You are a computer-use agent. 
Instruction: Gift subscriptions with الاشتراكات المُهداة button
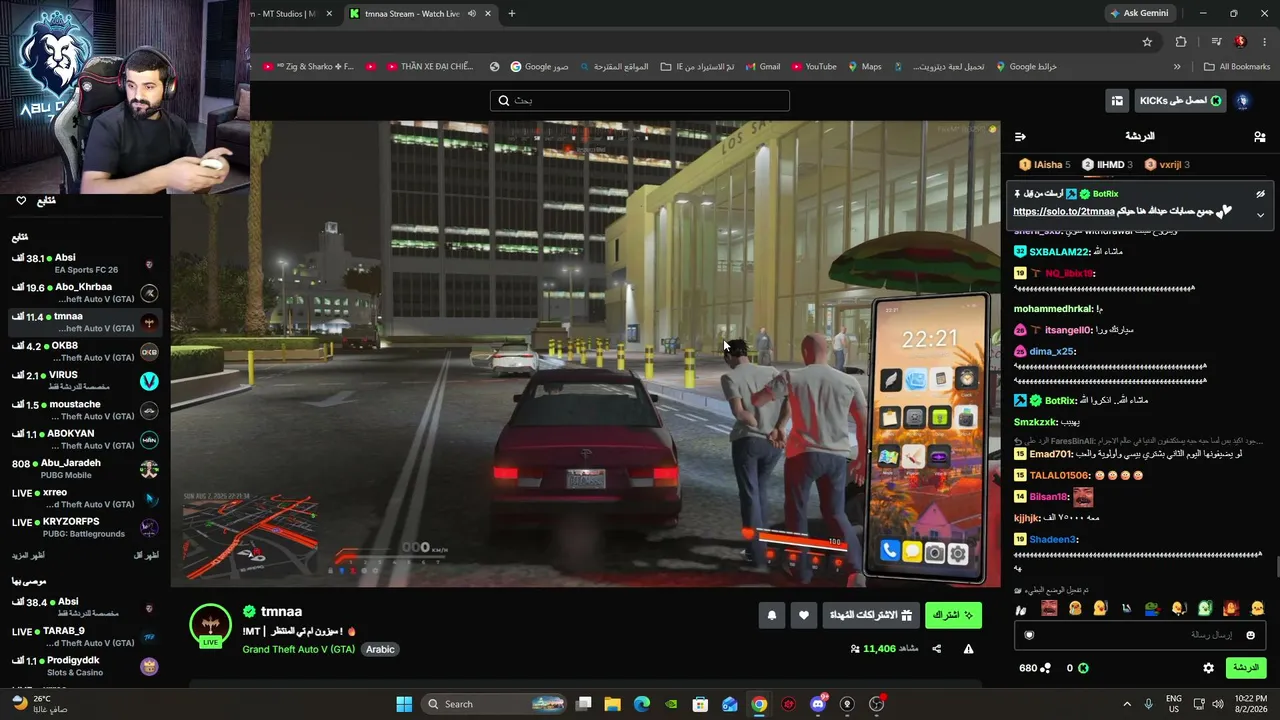[x=871, y=615]
